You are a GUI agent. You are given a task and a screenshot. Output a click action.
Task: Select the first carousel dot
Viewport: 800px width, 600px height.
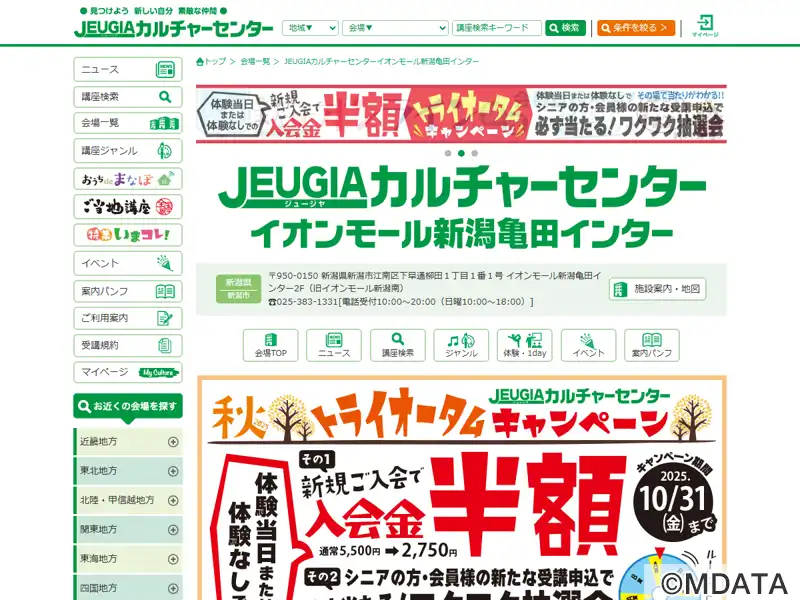tap(448, 153)
